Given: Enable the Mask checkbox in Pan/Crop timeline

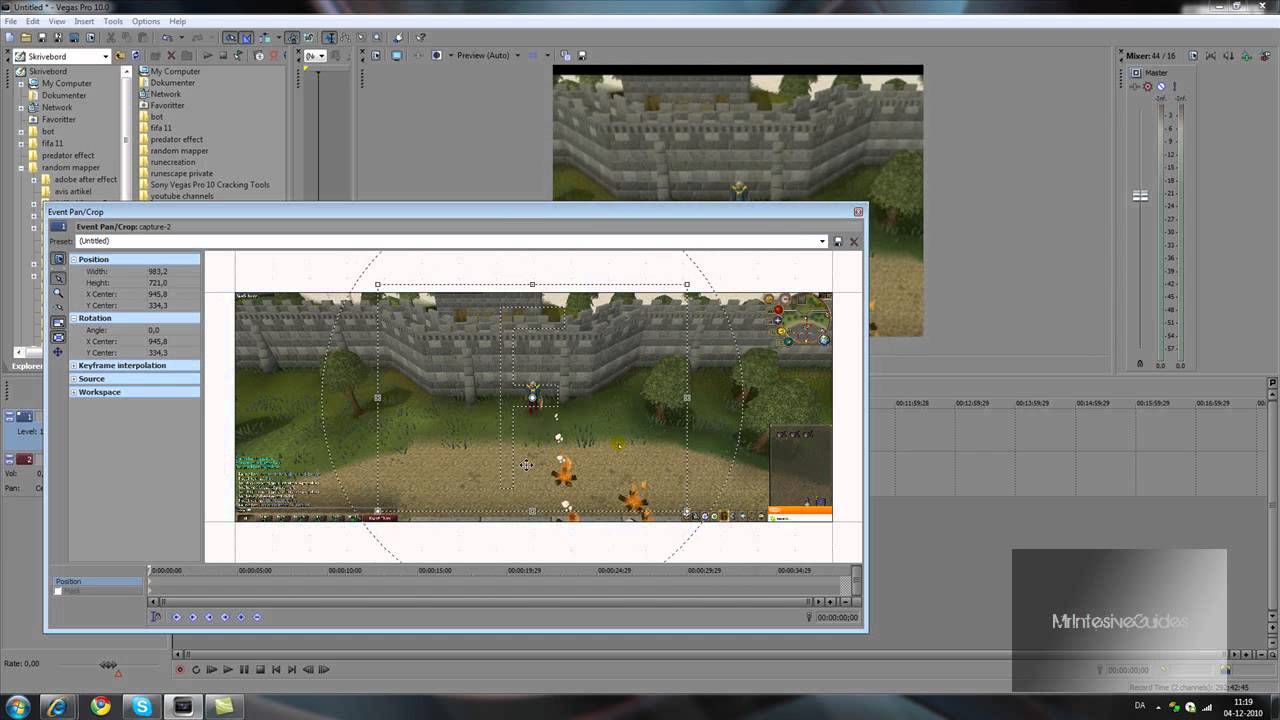Looking at the screenshot, I should pyautogui.click(x=58, y=591).
